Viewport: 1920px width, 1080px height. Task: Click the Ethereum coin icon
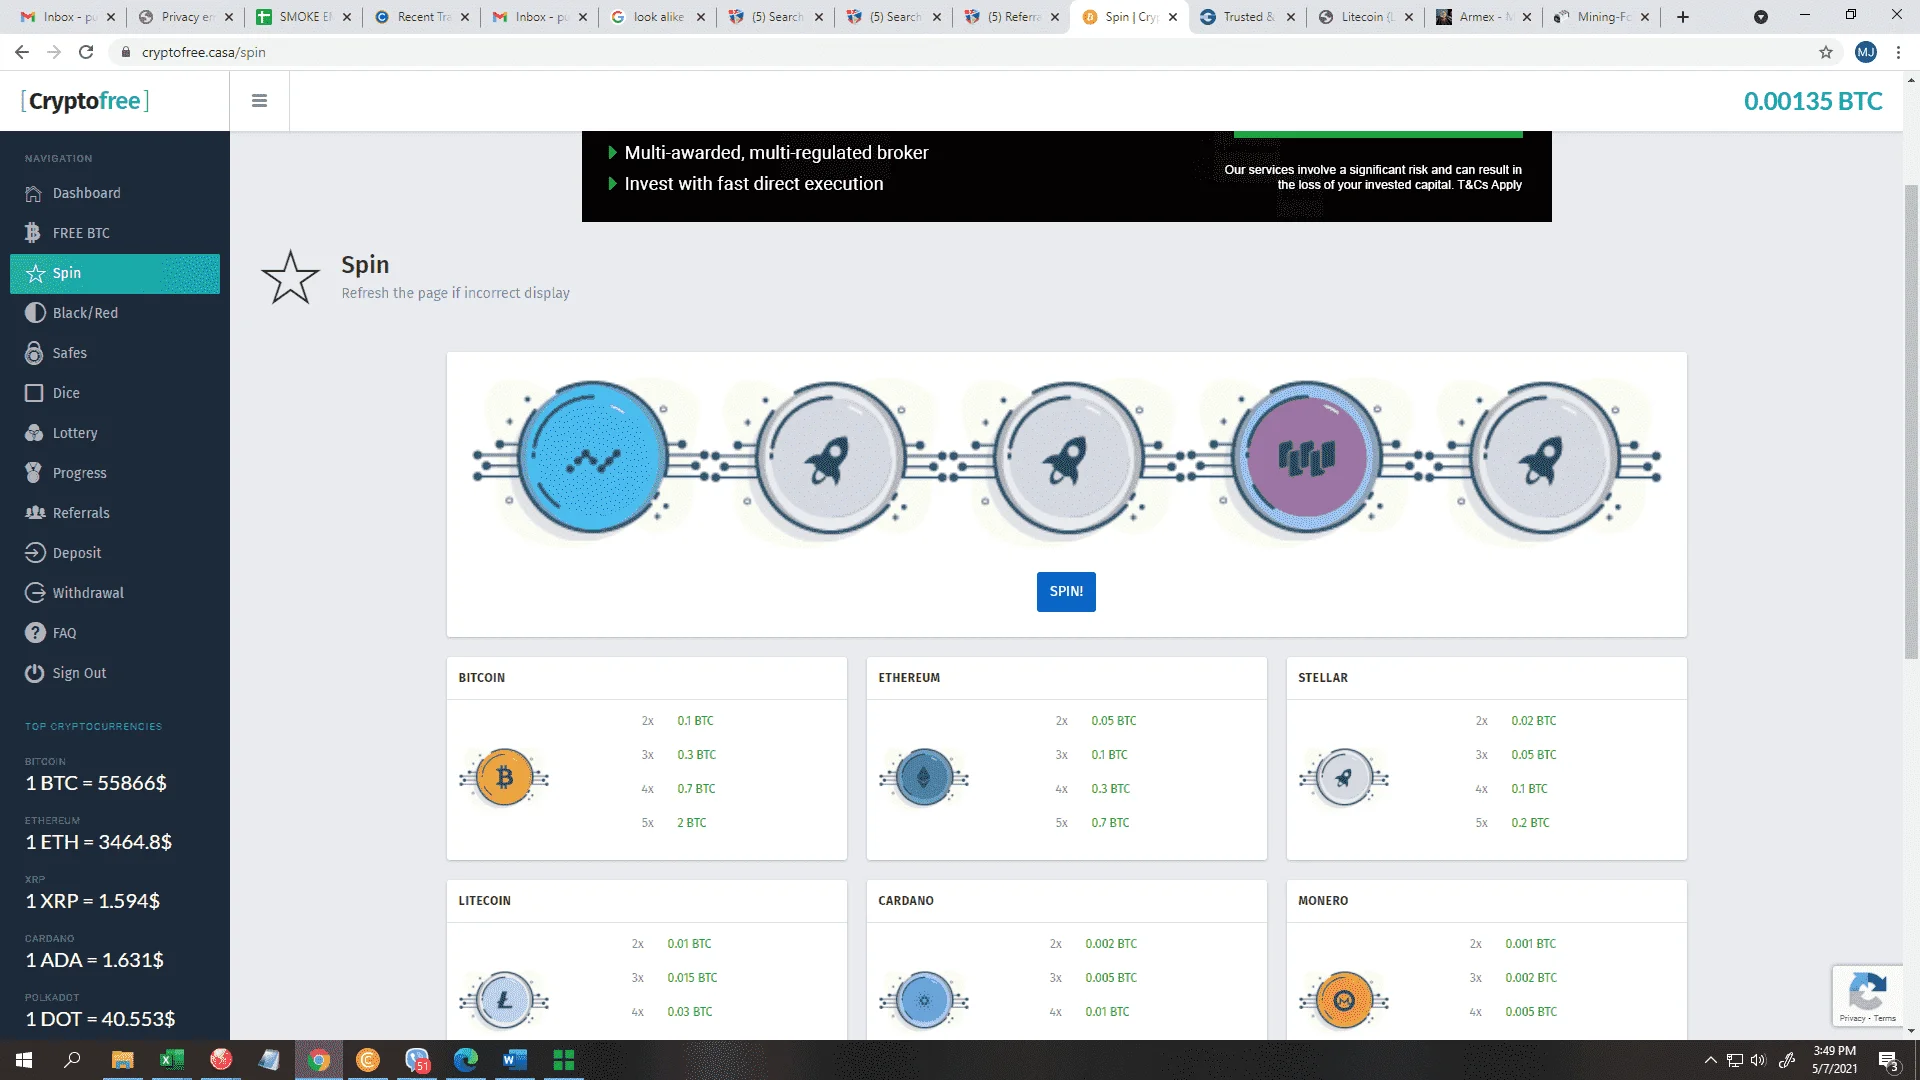924,777
